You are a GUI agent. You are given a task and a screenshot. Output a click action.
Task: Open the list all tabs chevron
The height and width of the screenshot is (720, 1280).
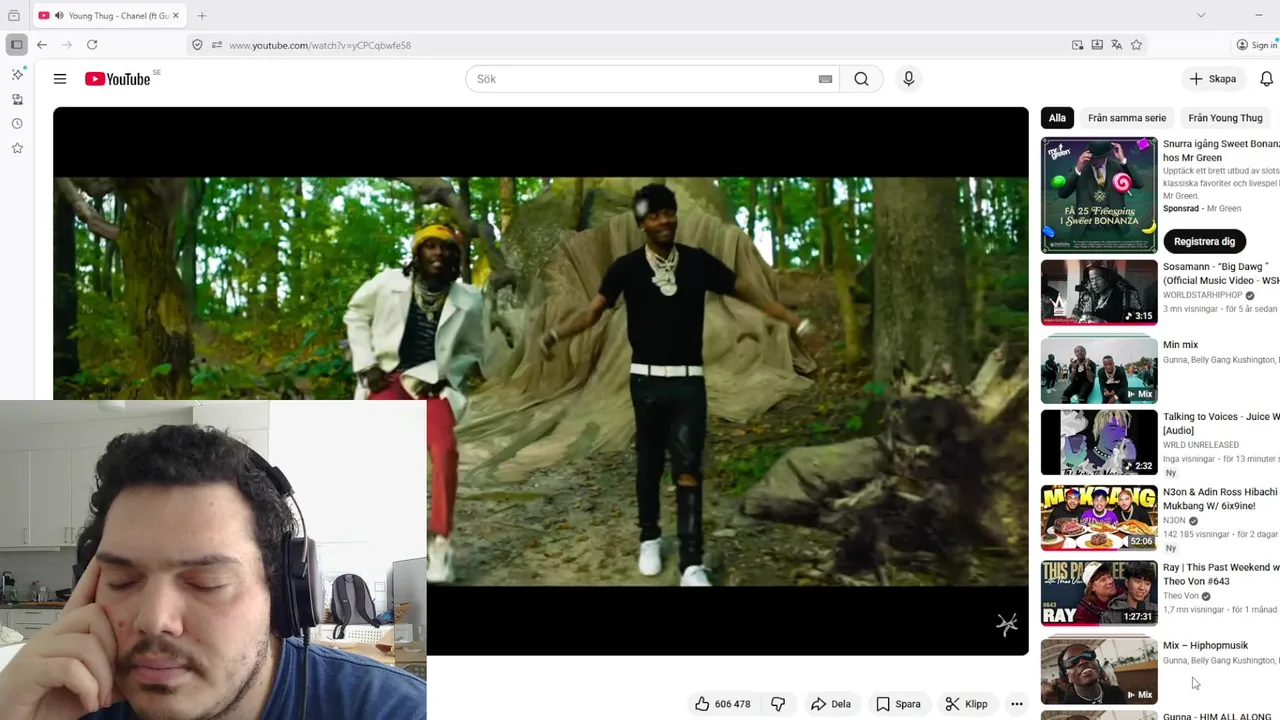[1201, 15]
